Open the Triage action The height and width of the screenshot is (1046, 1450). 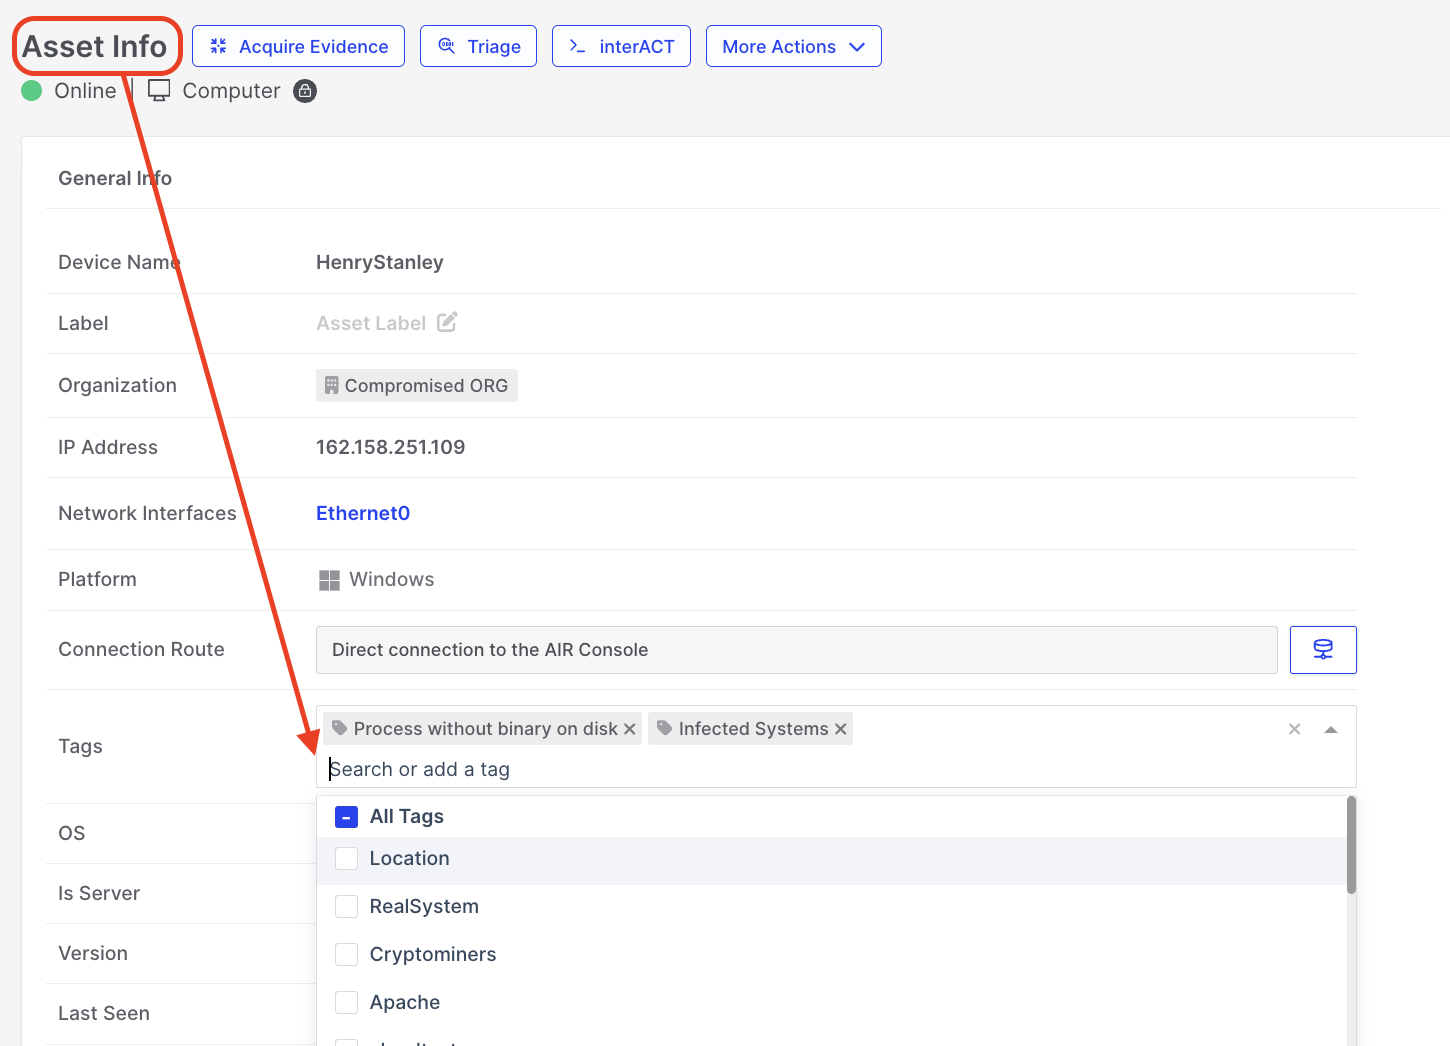click(478, 47)
